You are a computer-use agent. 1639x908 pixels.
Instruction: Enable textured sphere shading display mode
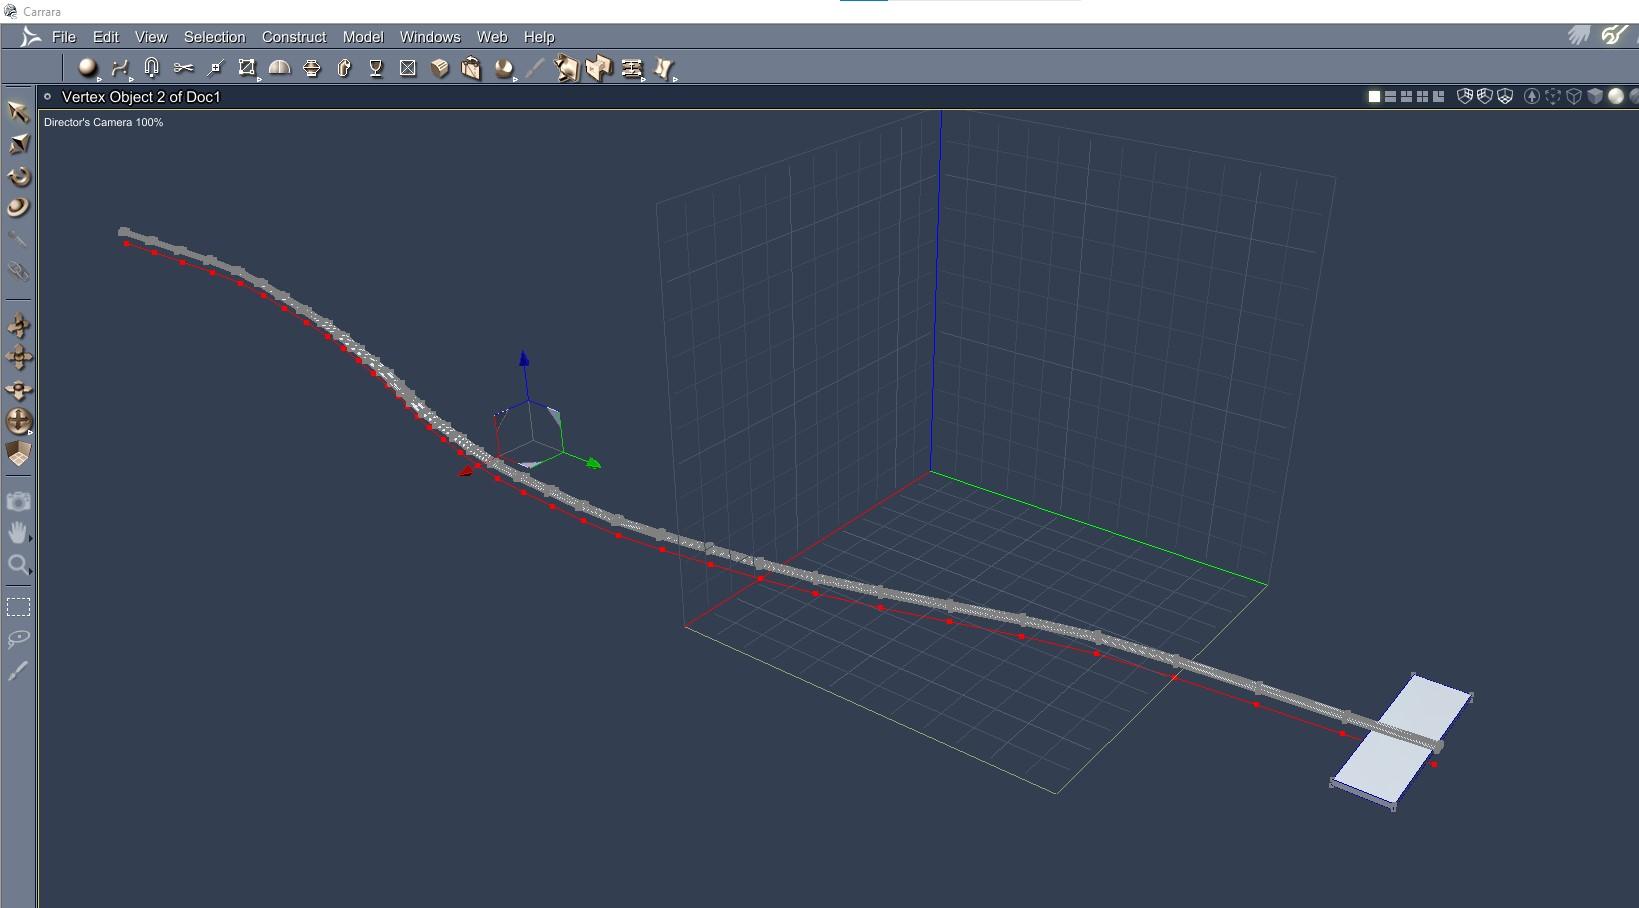pyautogui.click(x=1616, y=97)
